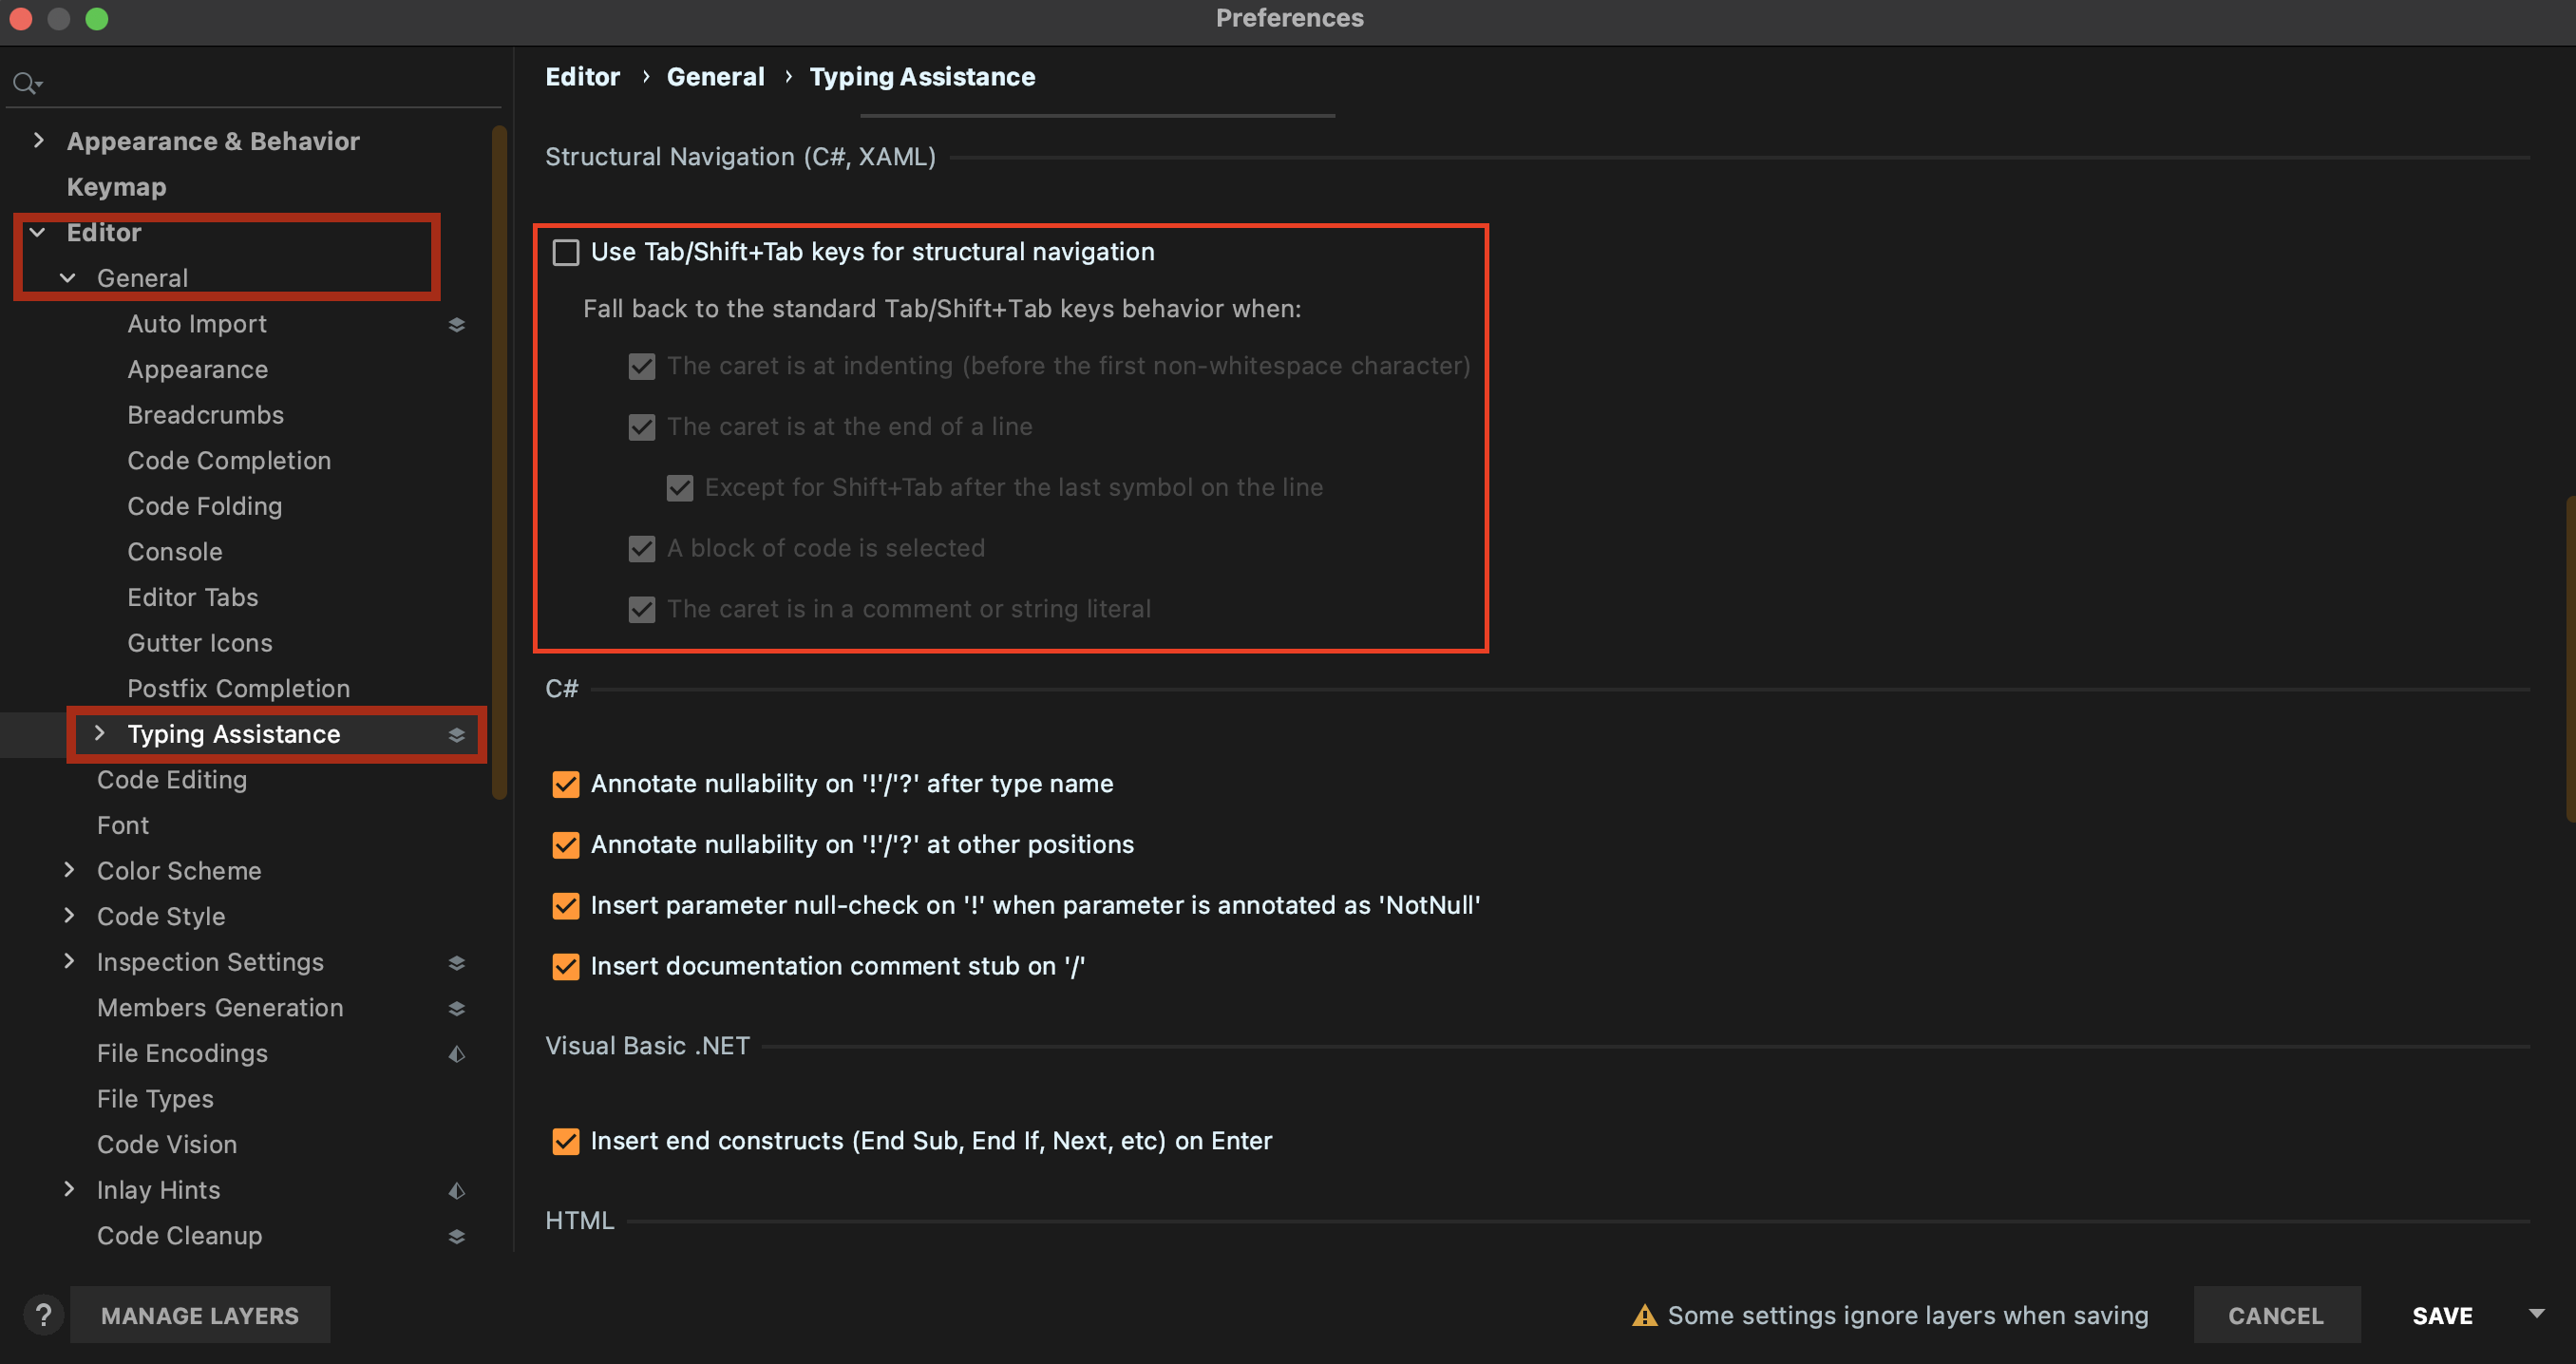This screenshot has height=1364, width=2576.
Task: Click the sidebar tree scrollbar thumb
Action: point(500,462)
